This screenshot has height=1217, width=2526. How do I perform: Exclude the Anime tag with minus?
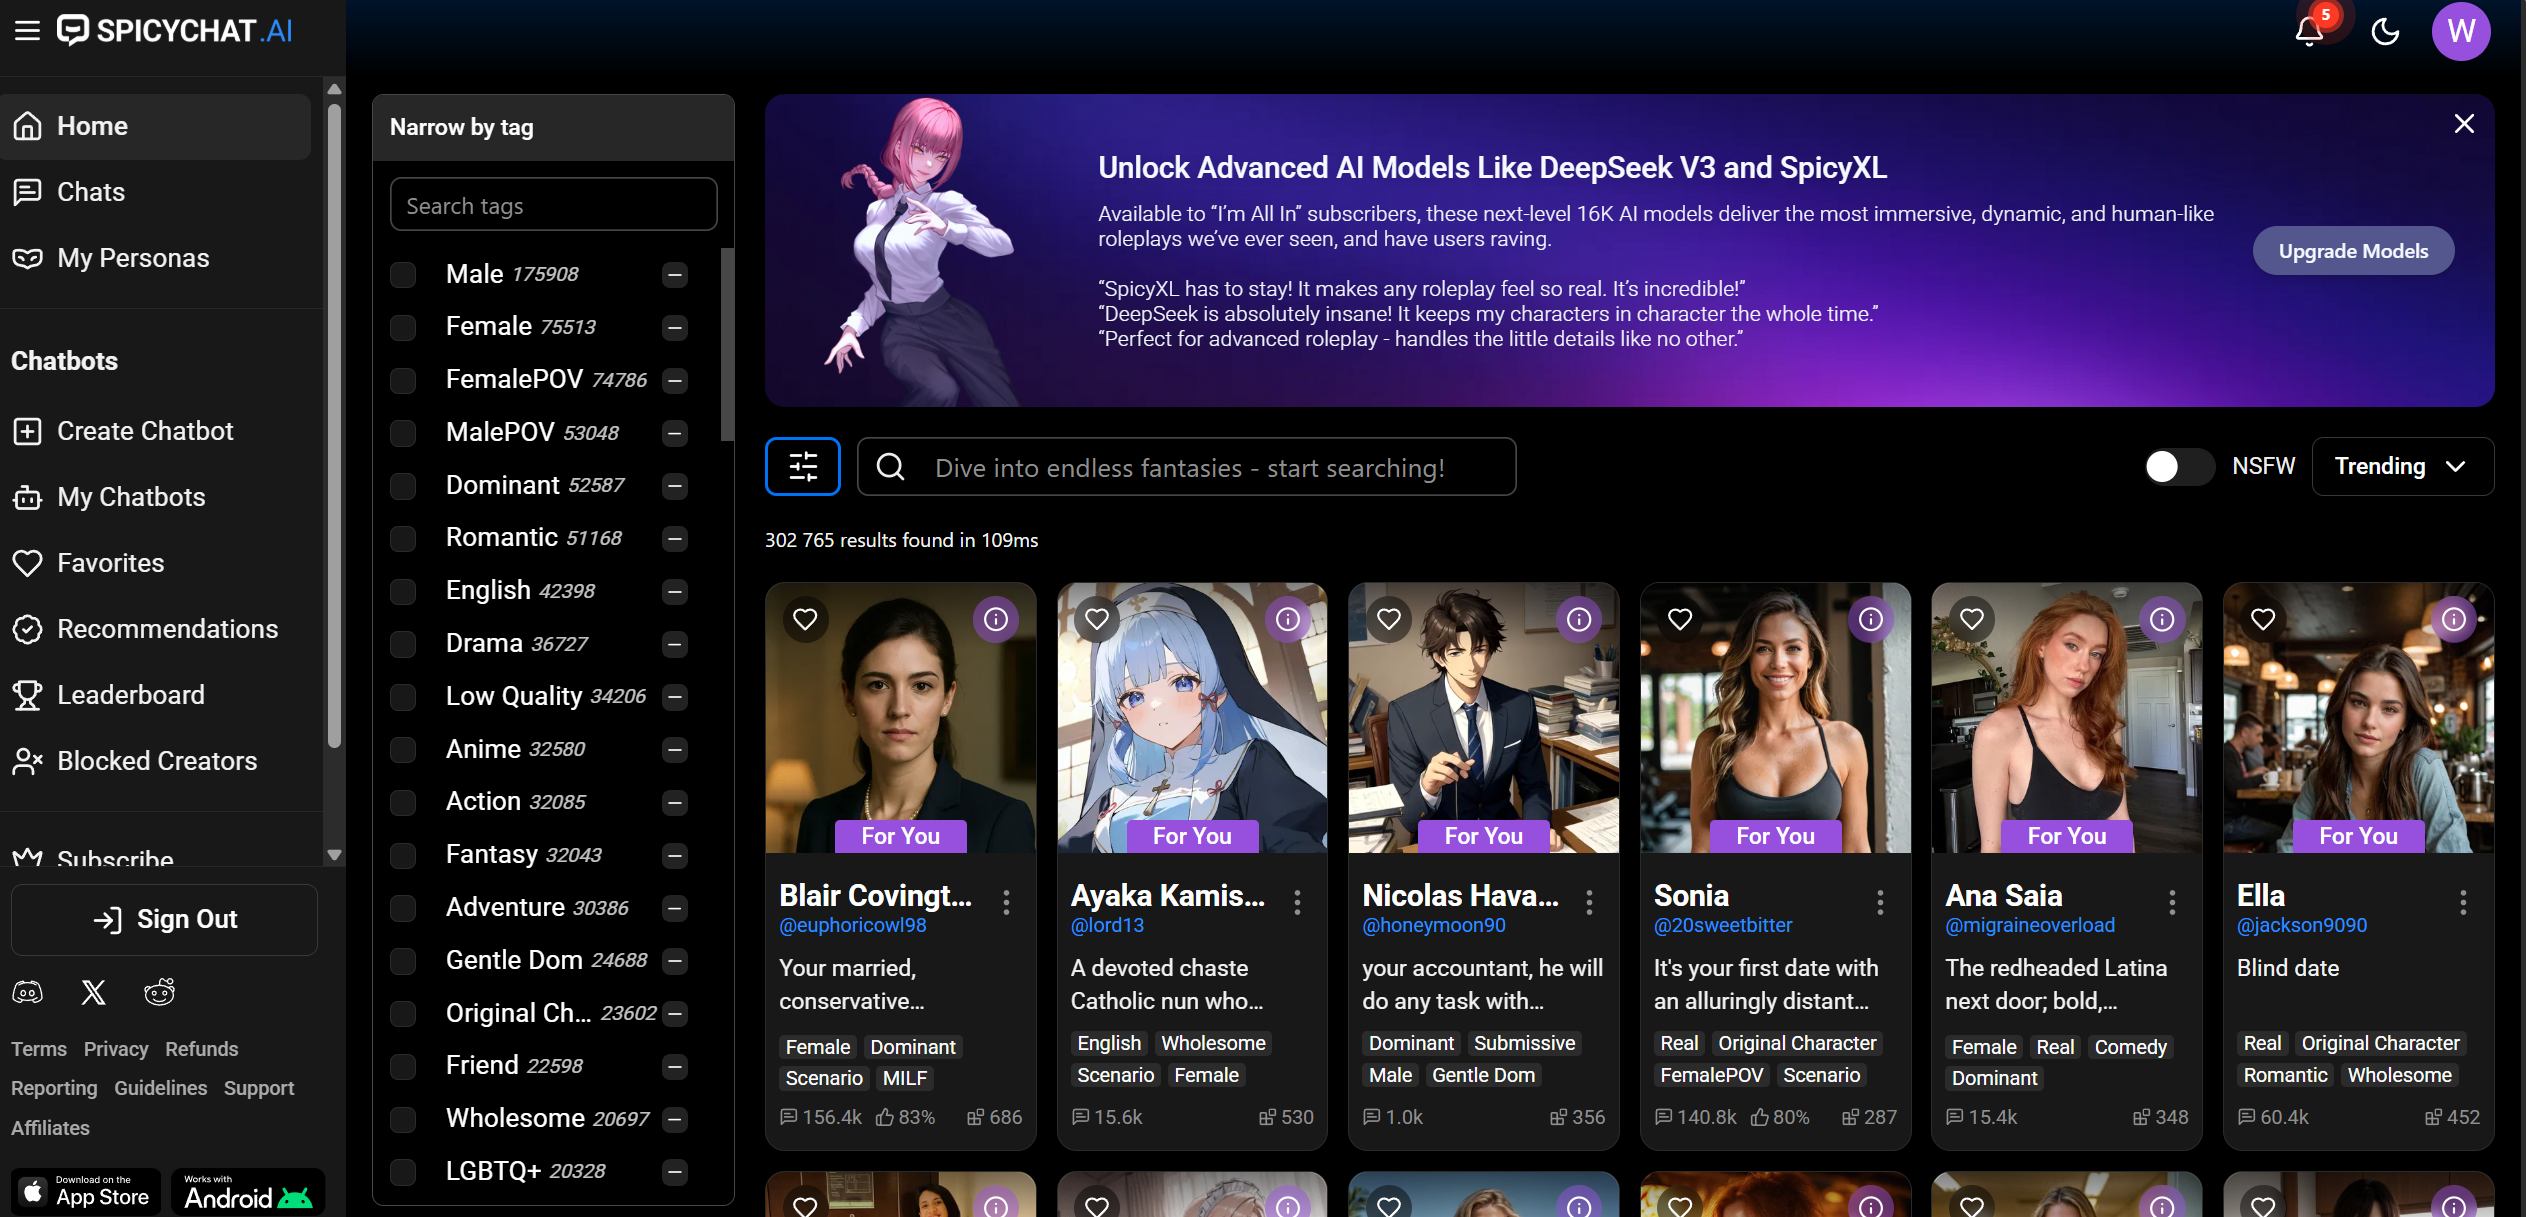click(x=675, y=749)
